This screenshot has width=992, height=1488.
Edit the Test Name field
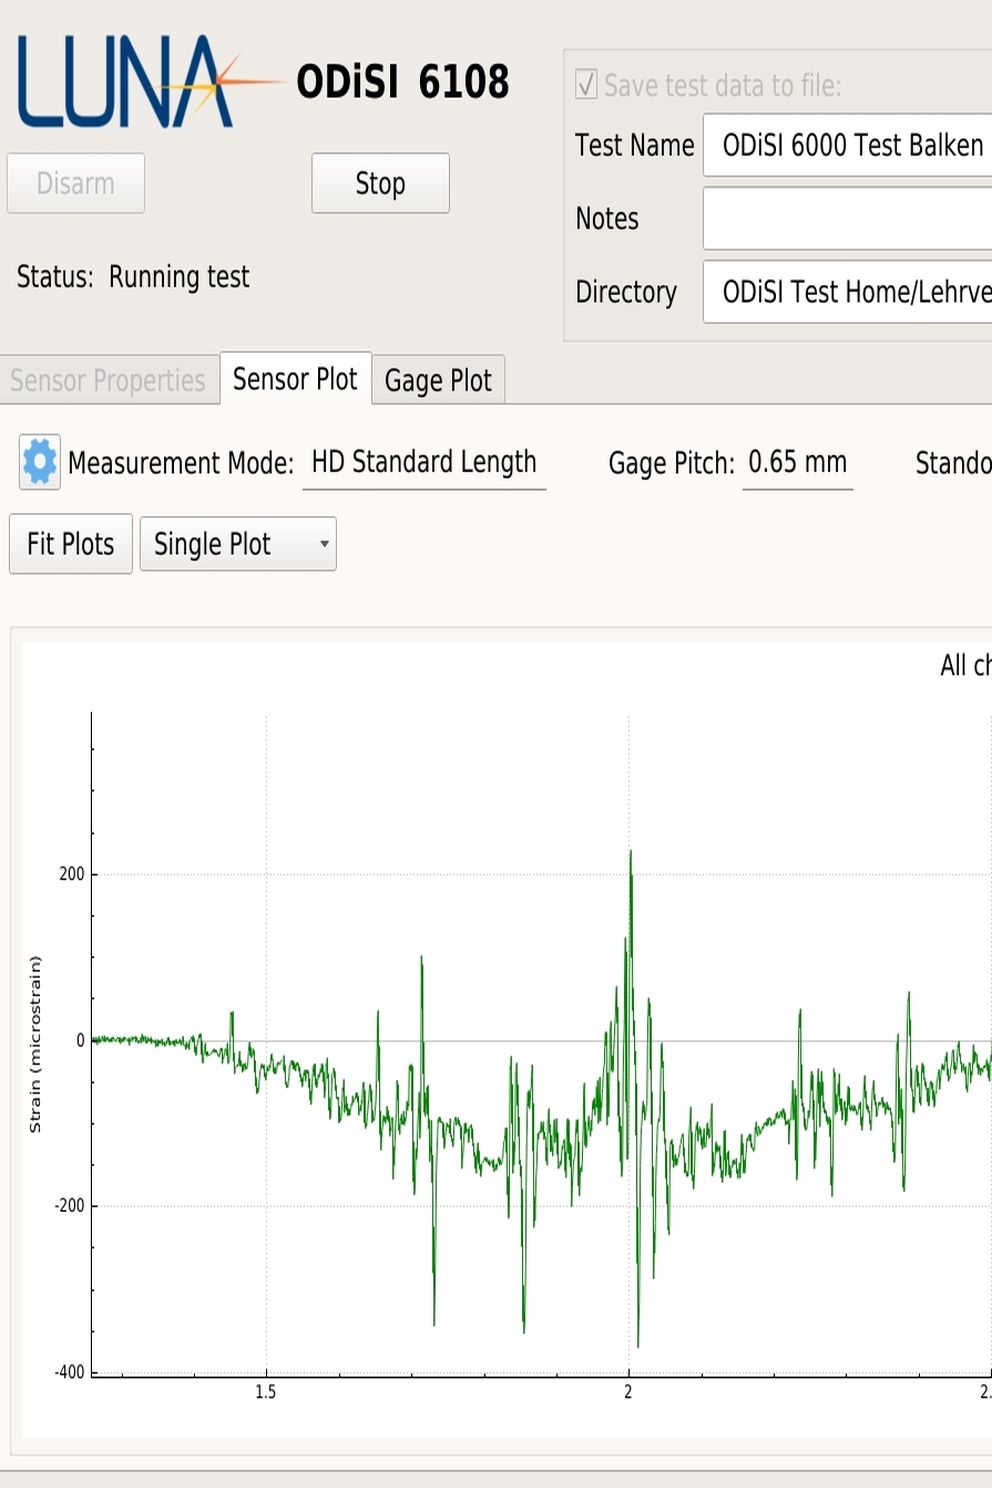pyautogui.click(x=848, y=145)
